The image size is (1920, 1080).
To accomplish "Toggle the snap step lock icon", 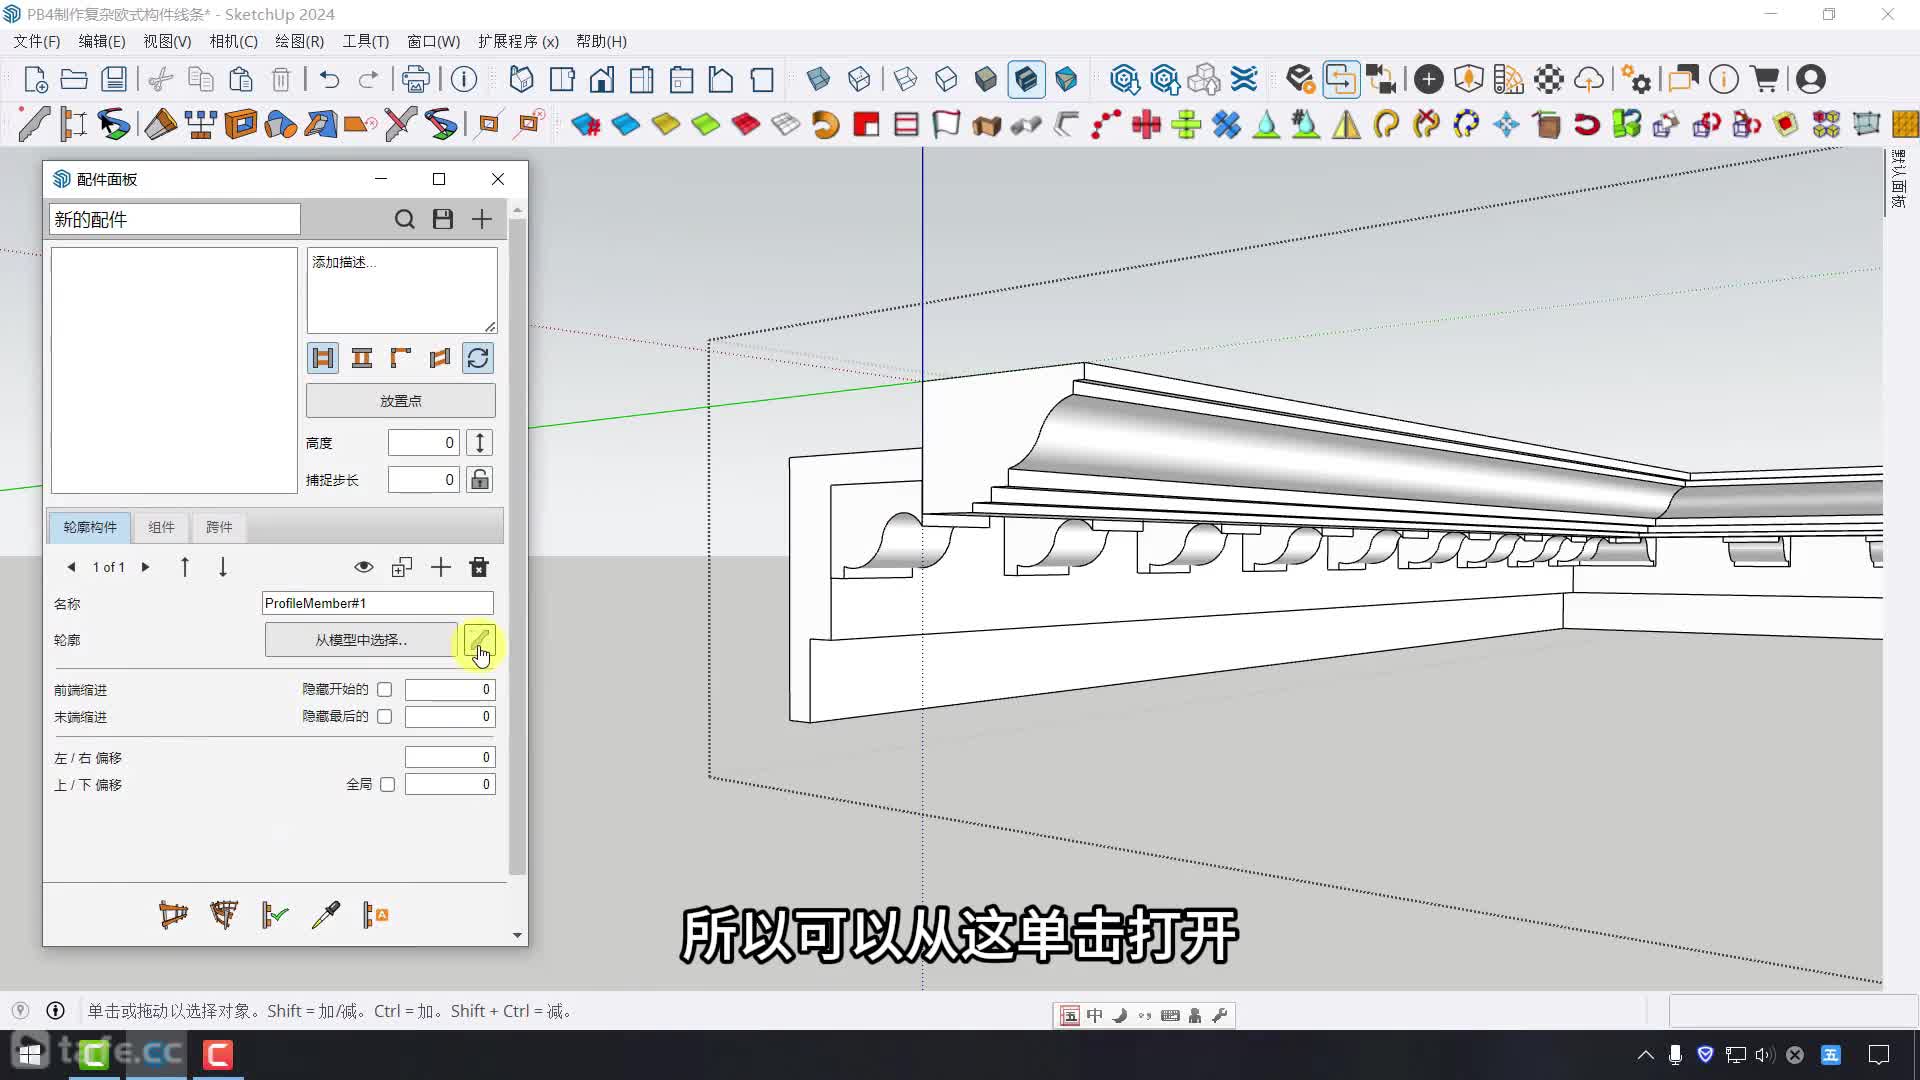I will click(480, 479).
